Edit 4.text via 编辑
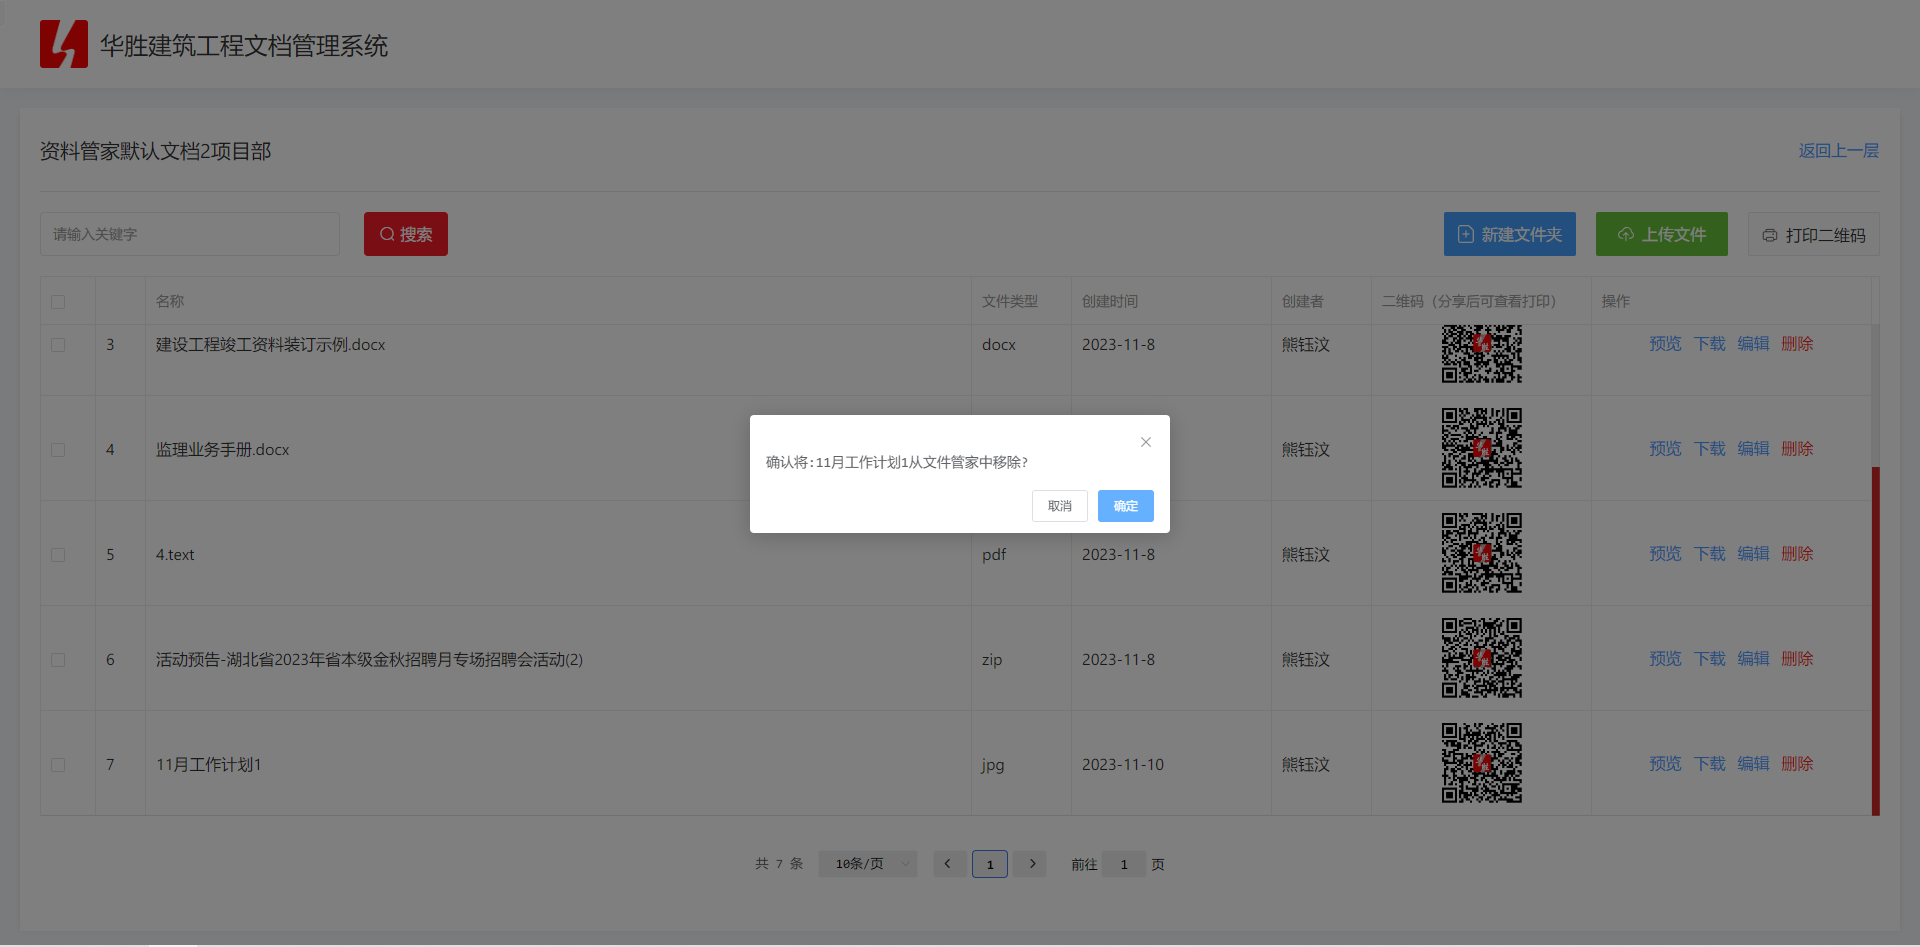 (x=1754, y=554)
